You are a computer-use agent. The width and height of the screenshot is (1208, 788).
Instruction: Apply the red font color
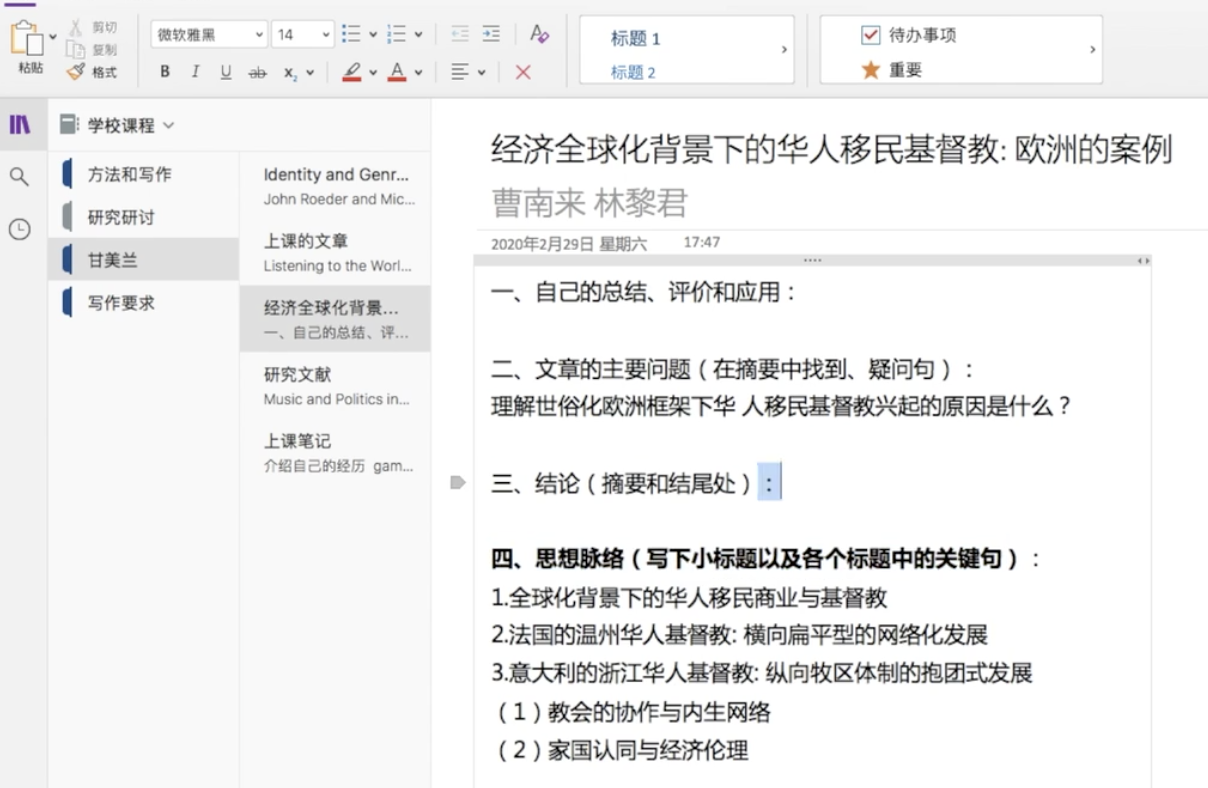pos(397,72)
